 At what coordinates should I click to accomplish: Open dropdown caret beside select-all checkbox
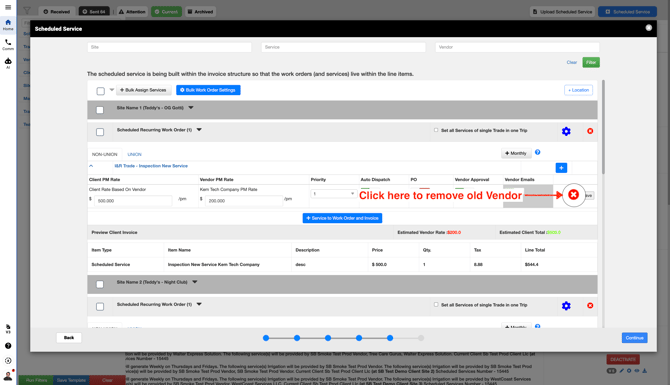pyautogui.click(x=112, y=90)
